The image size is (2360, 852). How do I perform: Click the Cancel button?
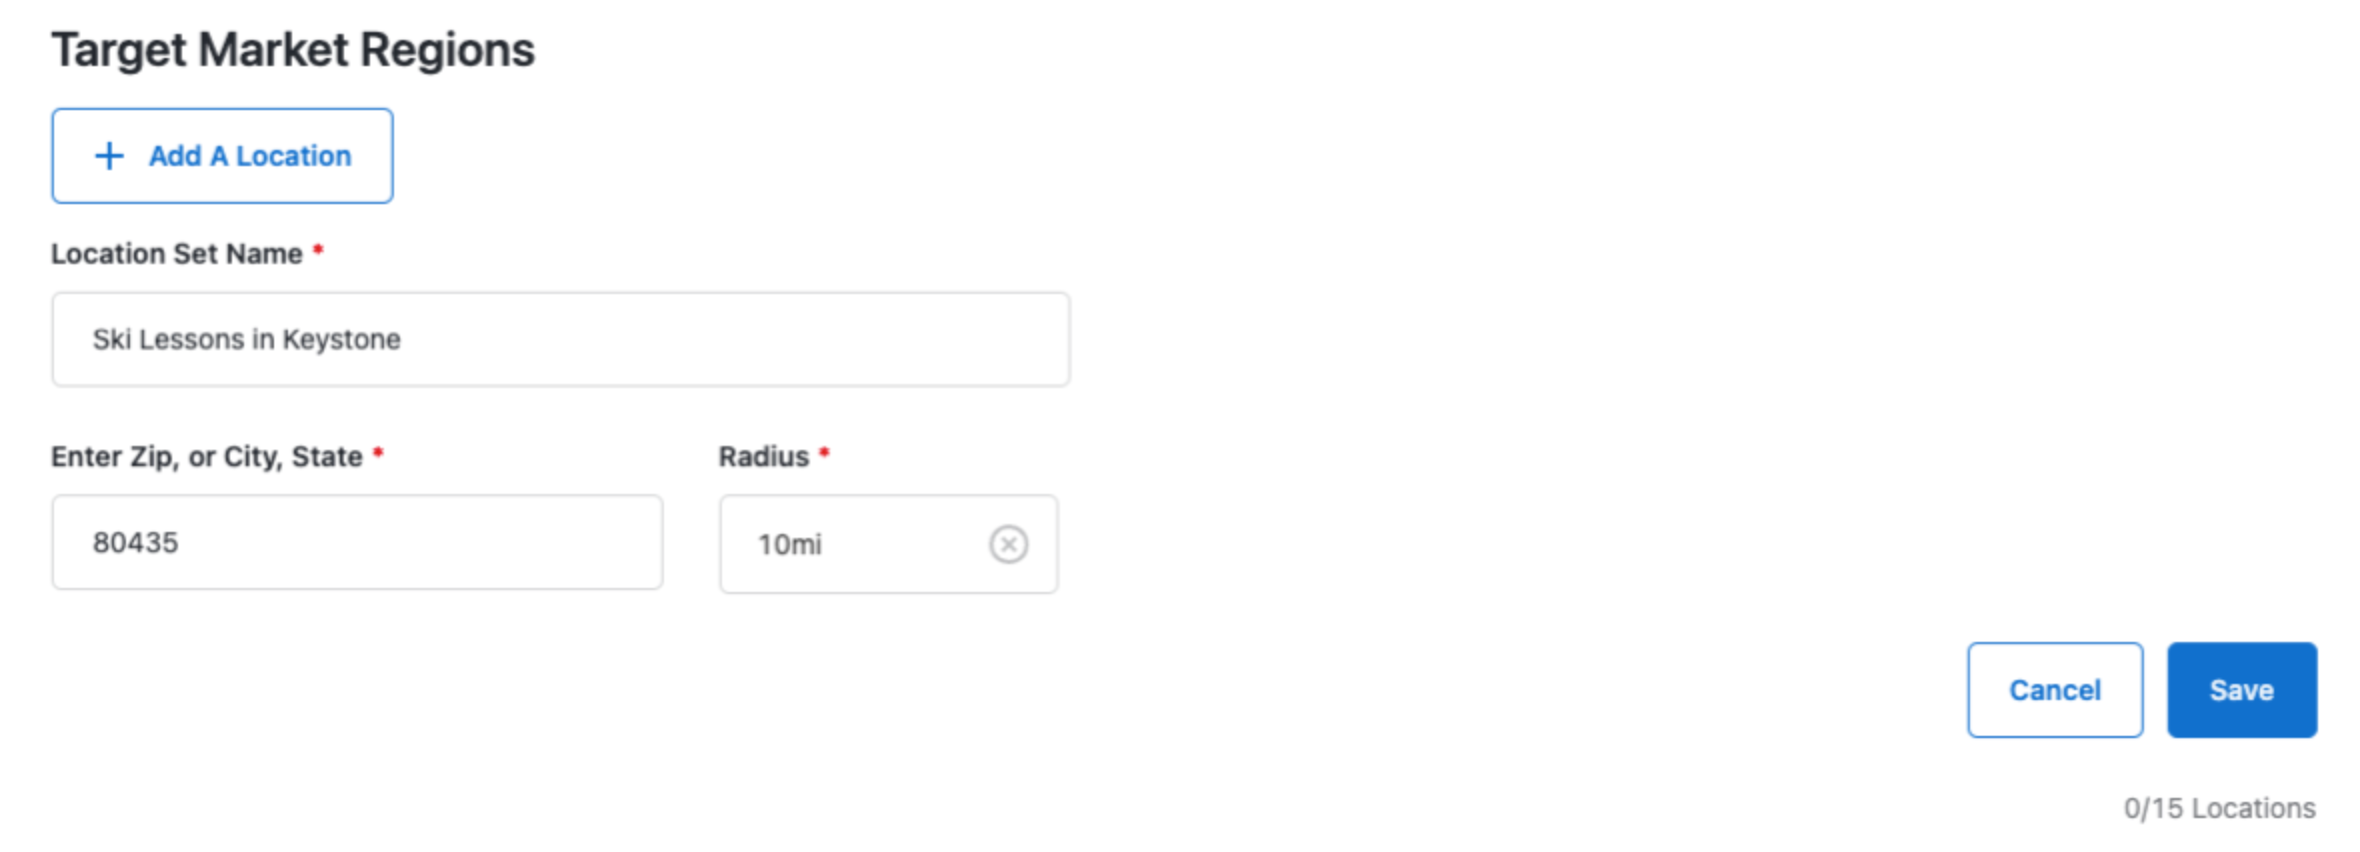[x=2054, y=689]
